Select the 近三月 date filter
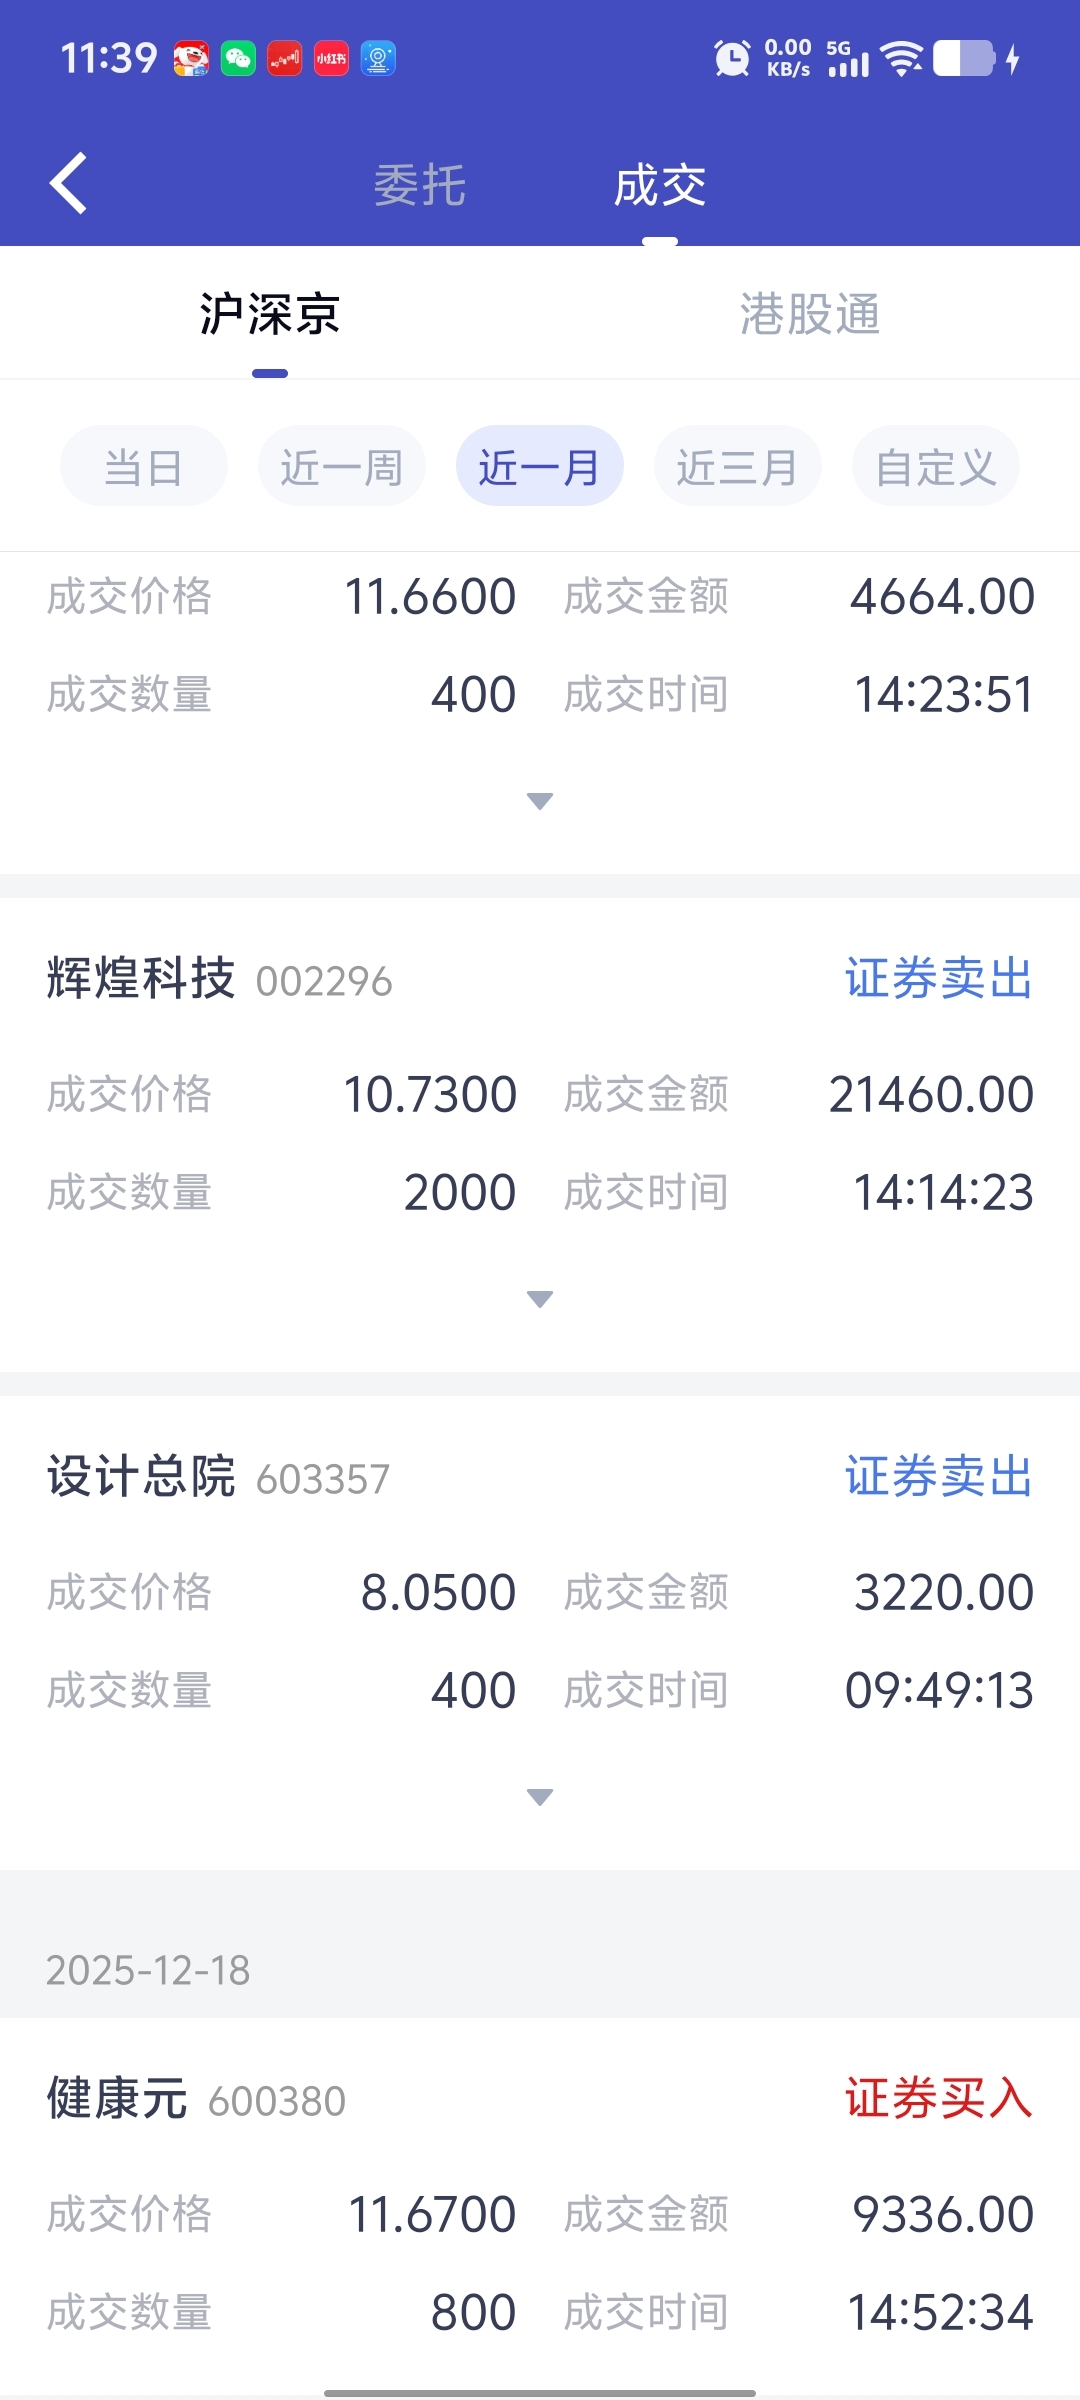The height and width of the screenshot is (2400, 1080). point(737,467)
